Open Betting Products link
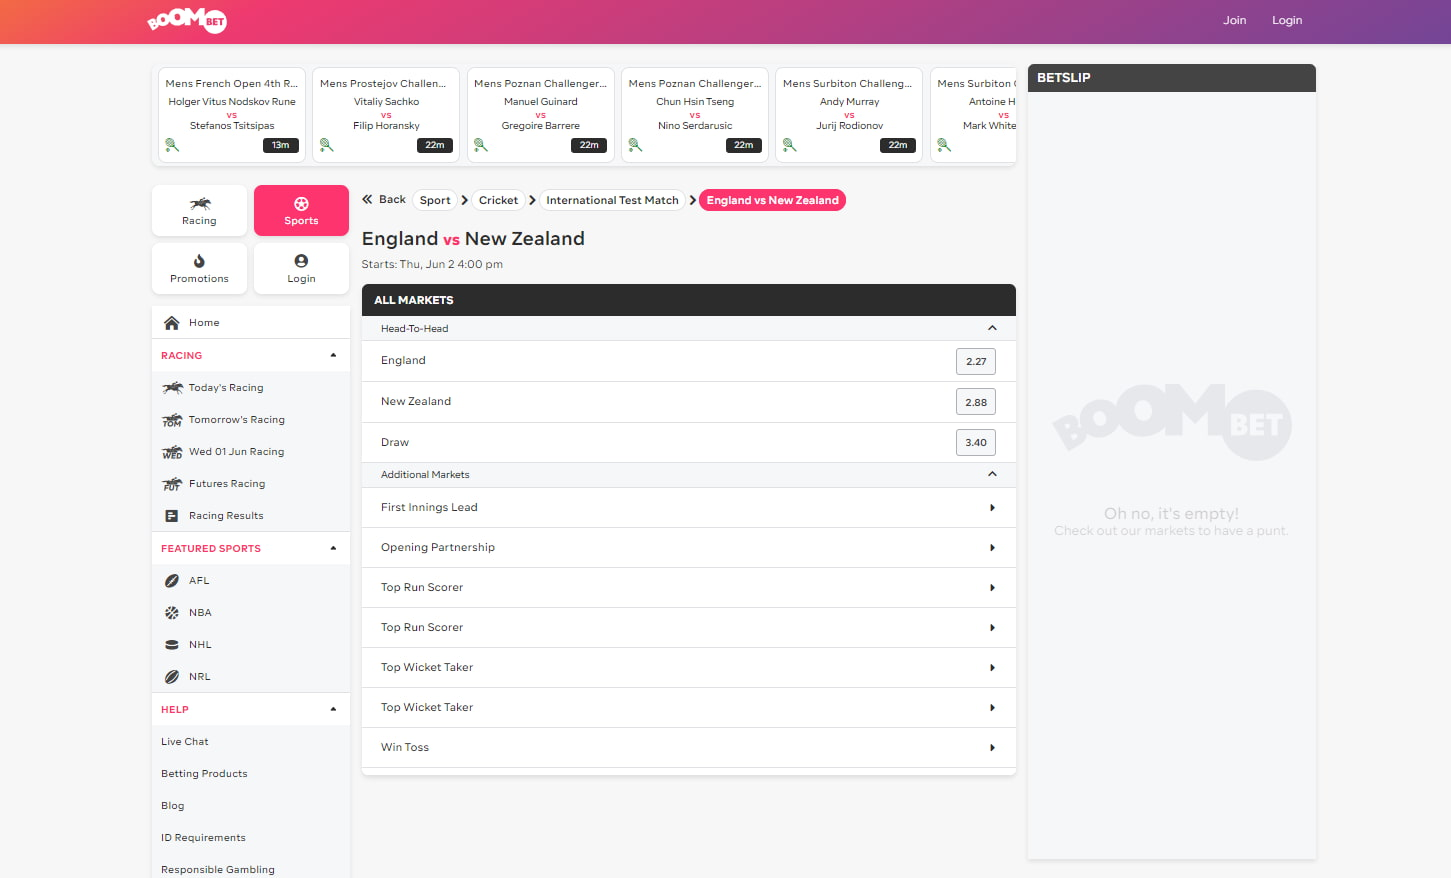 coord(204,774)
